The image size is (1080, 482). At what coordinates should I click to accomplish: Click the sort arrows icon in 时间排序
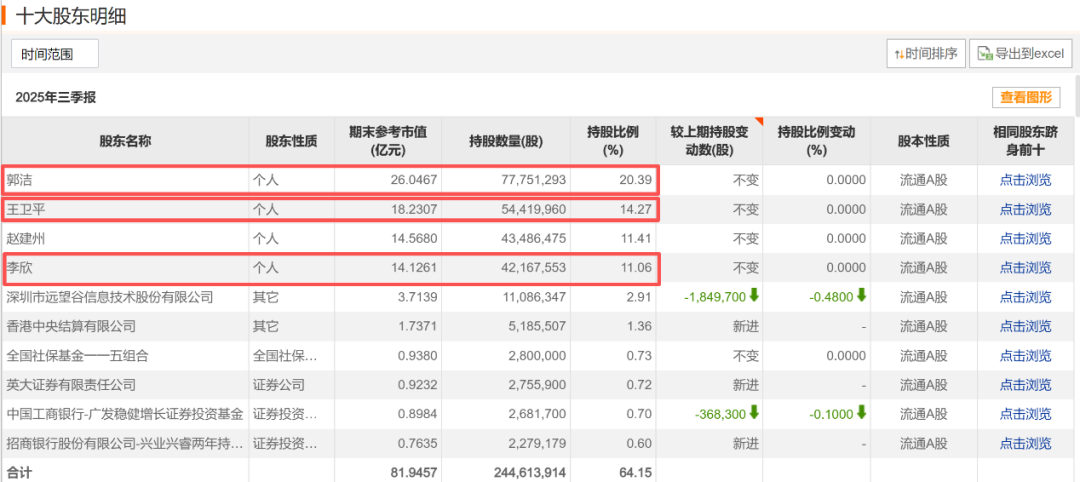coord(900,54)
